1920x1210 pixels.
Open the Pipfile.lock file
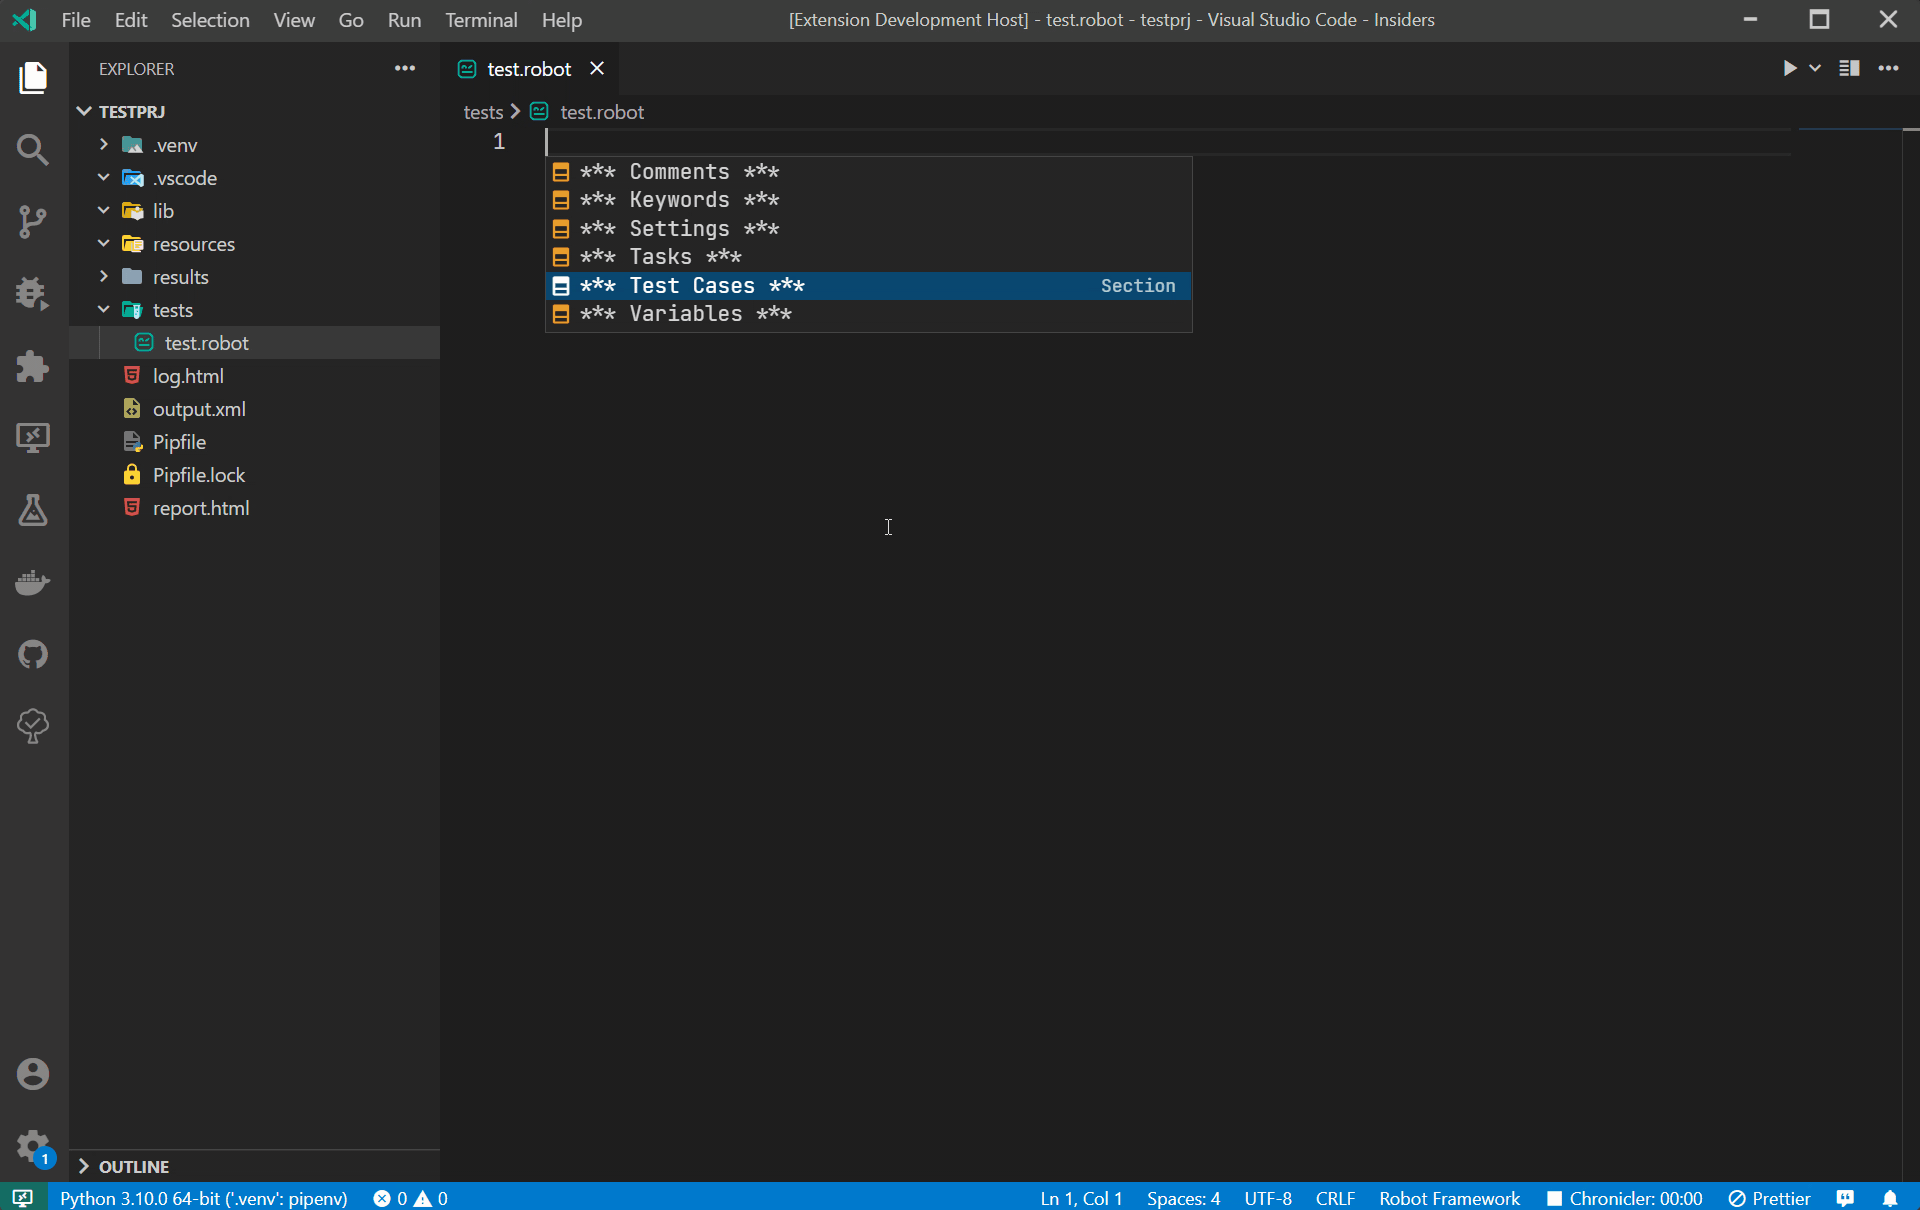tap(198, 475)
